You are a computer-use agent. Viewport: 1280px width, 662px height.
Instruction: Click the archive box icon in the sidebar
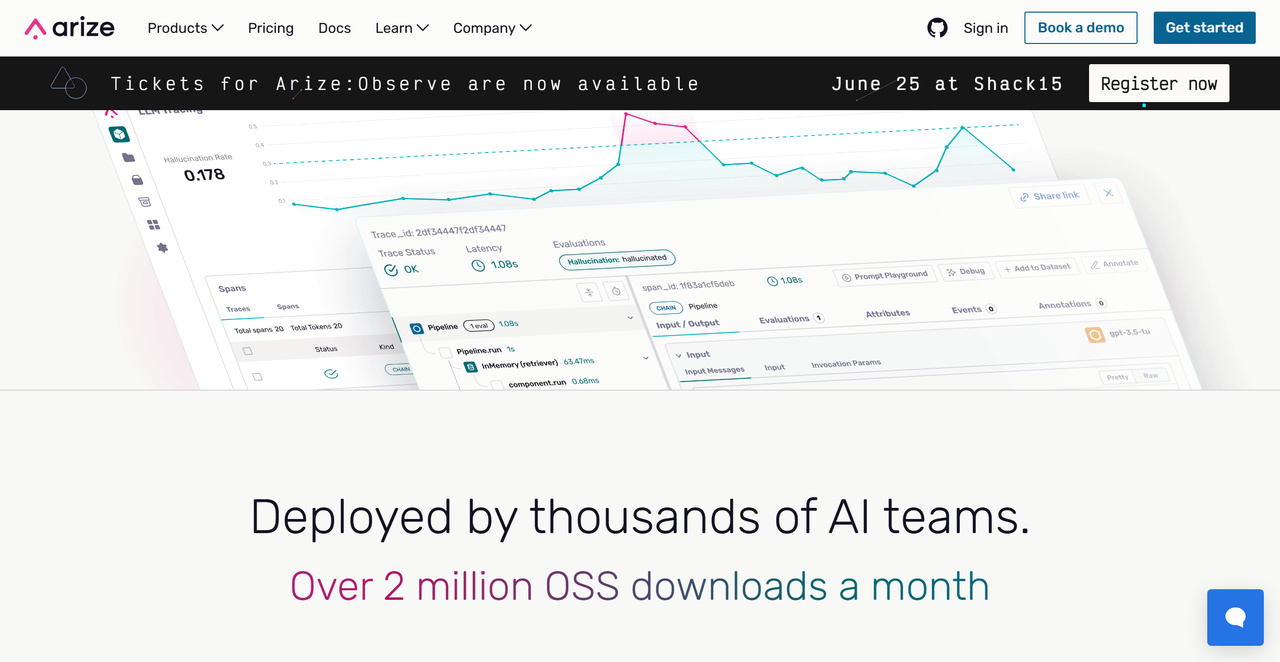[144, 202]
